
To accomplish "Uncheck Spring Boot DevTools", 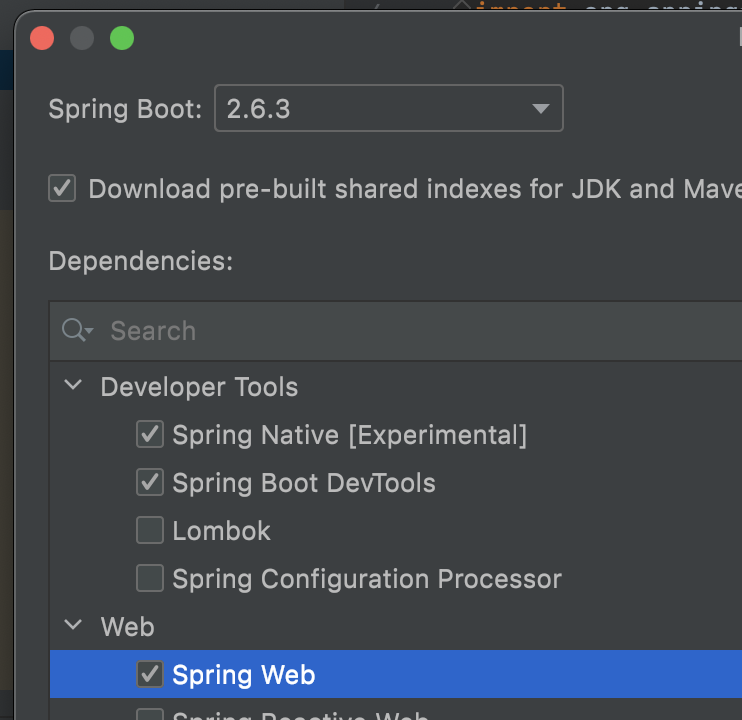I will tap(150, 482).
